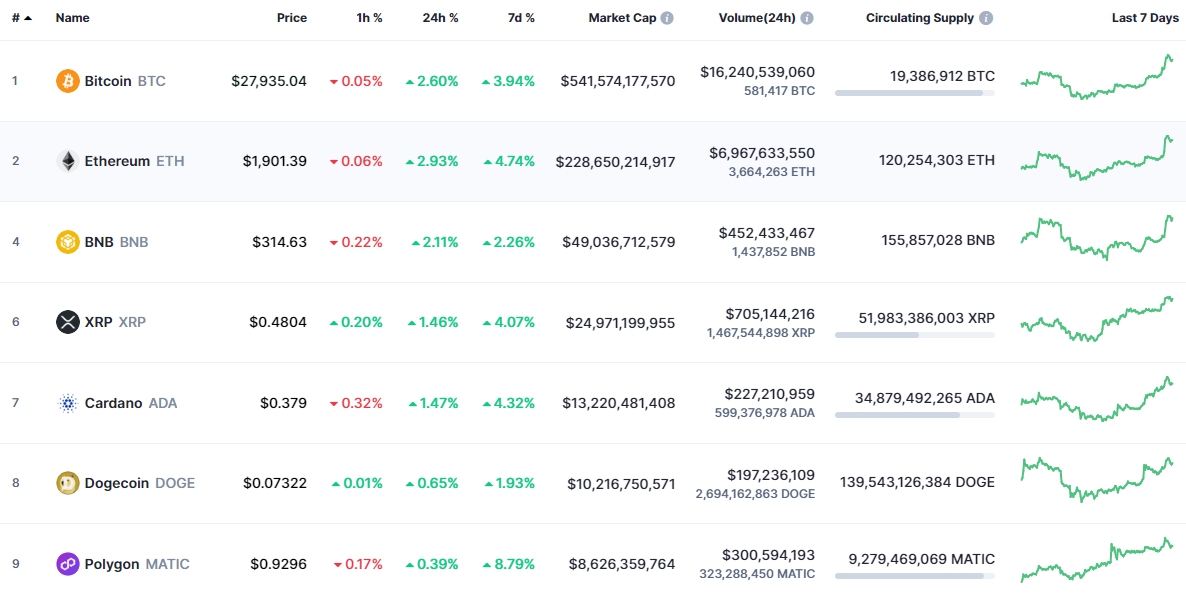Click Dogecoin volume $197,236,109
The height and width of the screenshot is (596, 1186).
(770, 475)
